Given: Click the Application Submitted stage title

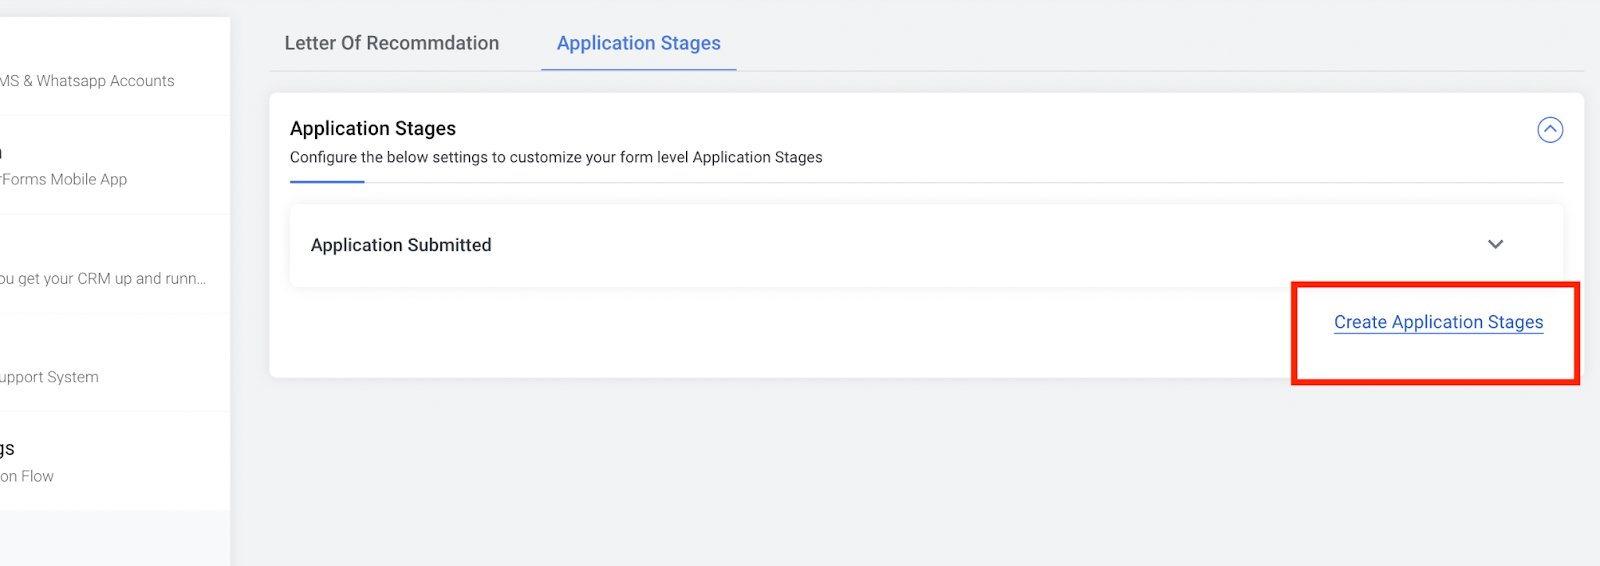Looking at the screenshot, I should click(x=401, y=245).
